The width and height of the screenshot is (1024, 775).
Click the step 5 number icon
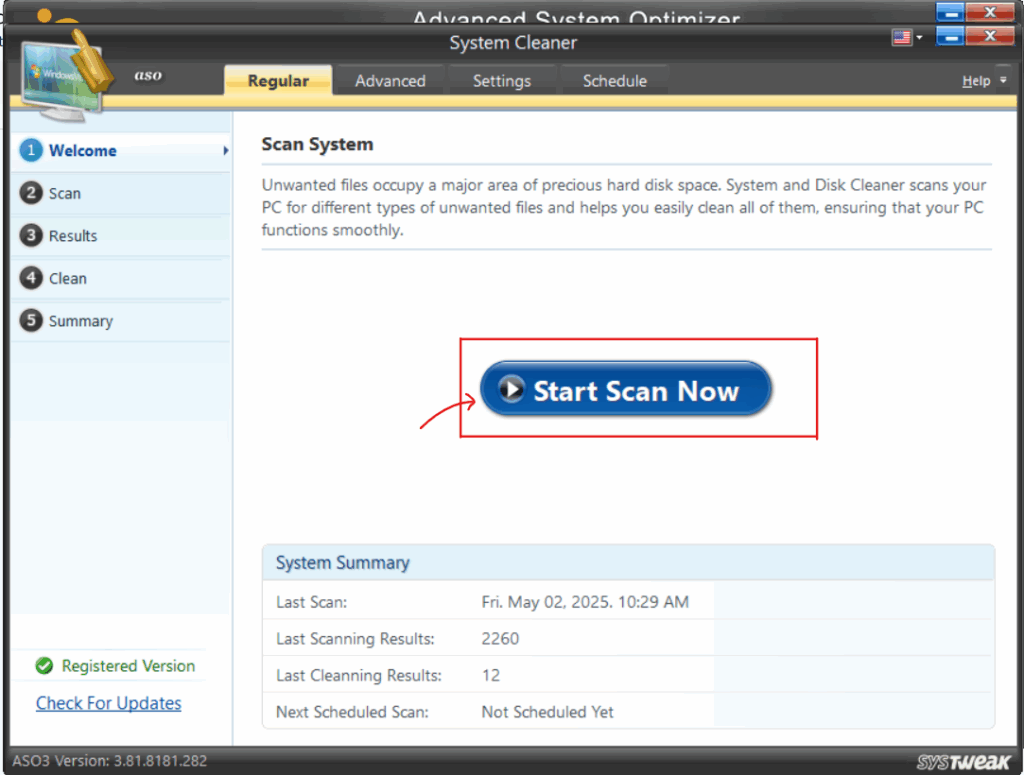(x=31, y=320)
